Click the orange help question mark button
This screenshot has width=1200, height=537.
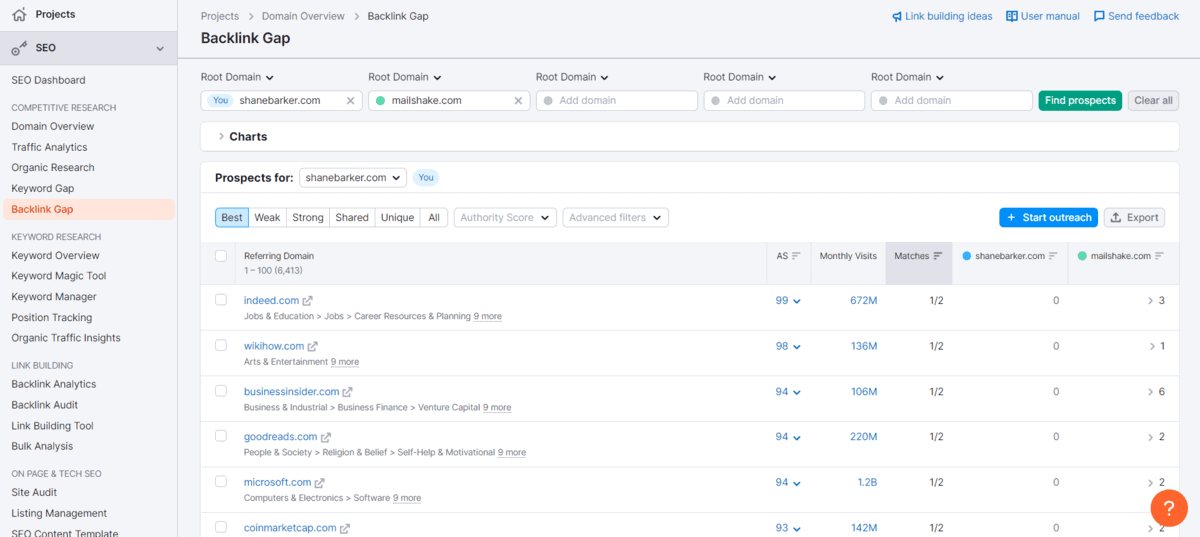coord(1169,508)
